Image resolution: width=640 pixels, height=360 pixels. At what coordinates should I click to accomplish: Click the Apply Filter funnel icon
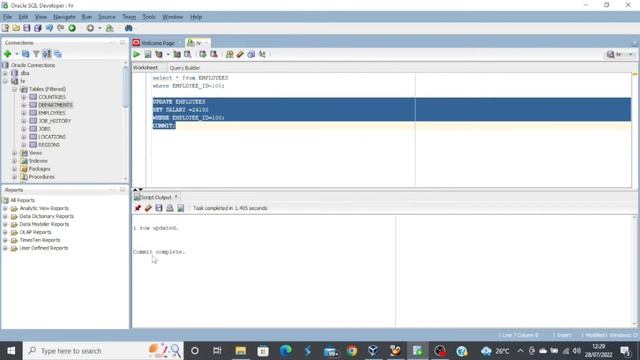click(x=36, y=54)
